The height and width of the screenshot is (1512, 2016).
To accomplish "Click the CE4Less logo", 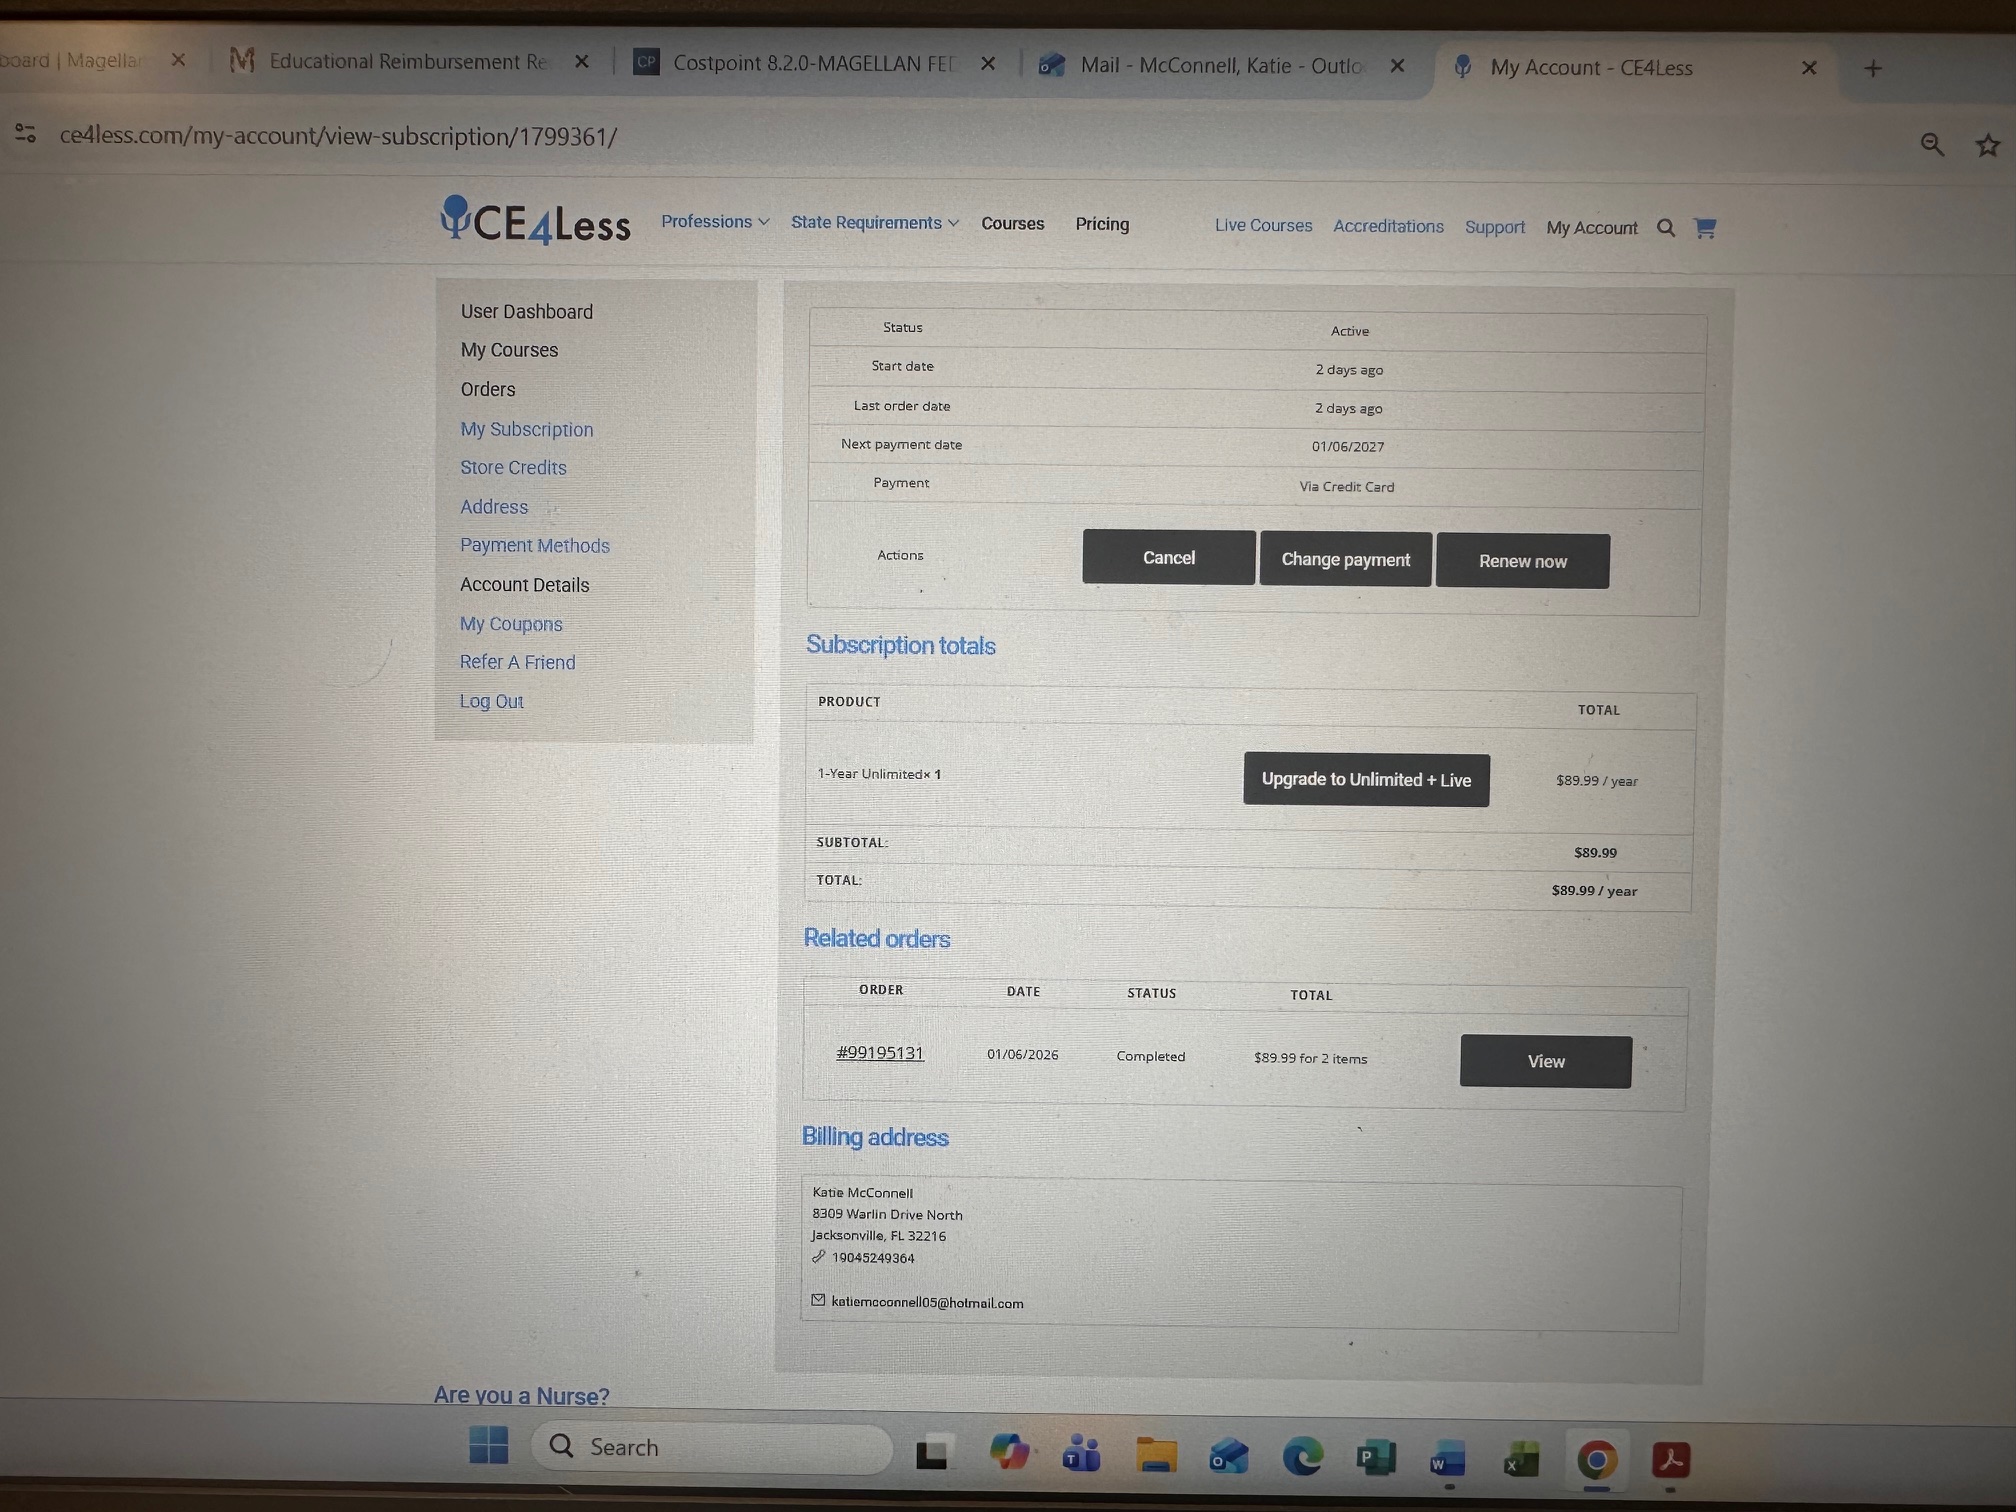I will (x=536, y=221).
